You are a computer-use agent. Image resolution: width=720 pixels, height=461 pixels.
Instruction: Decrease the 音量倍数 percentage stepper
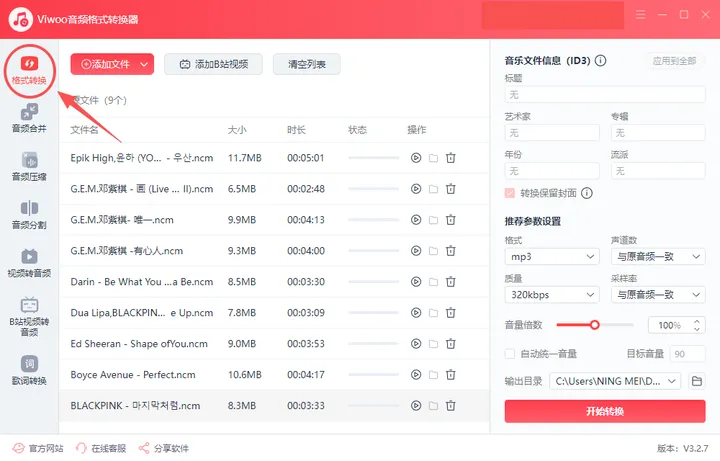[697, 329]
